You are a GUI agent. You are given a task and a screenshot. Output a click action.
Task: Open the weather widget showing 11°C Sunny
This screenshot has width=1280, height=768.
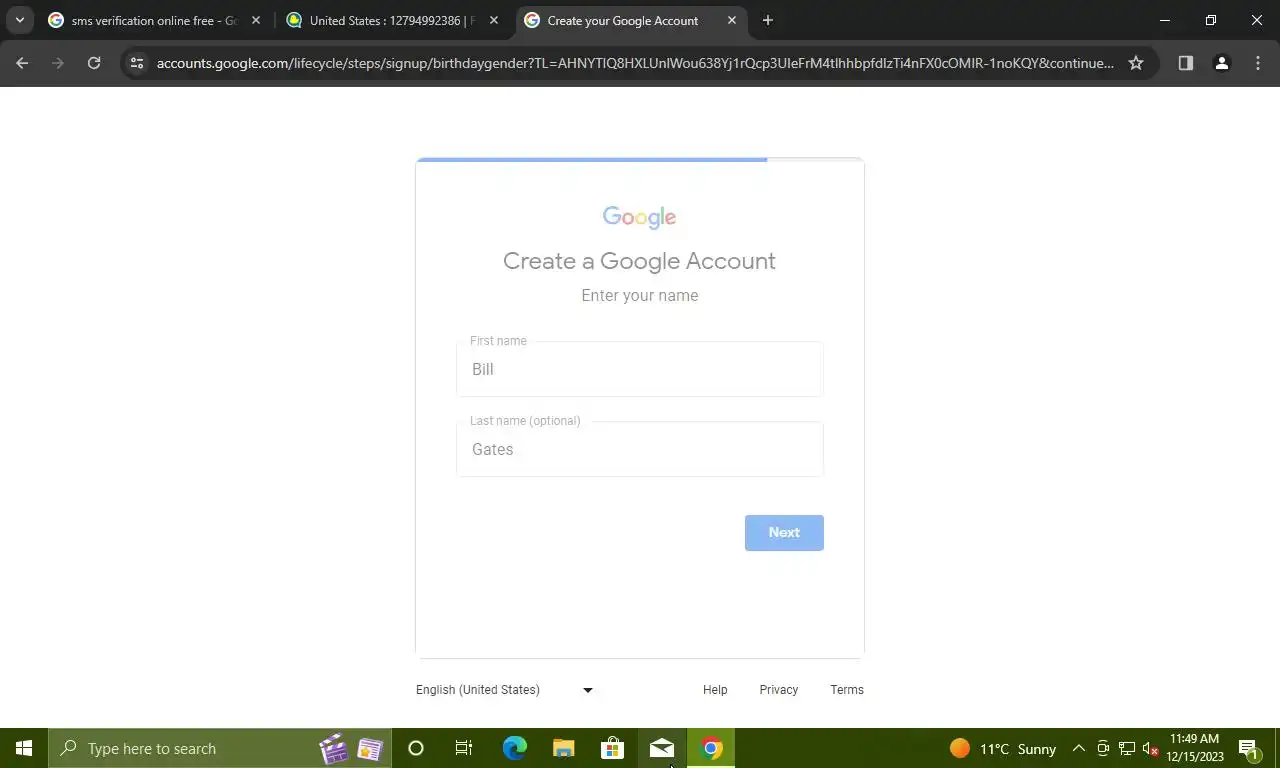point(1003,748)
